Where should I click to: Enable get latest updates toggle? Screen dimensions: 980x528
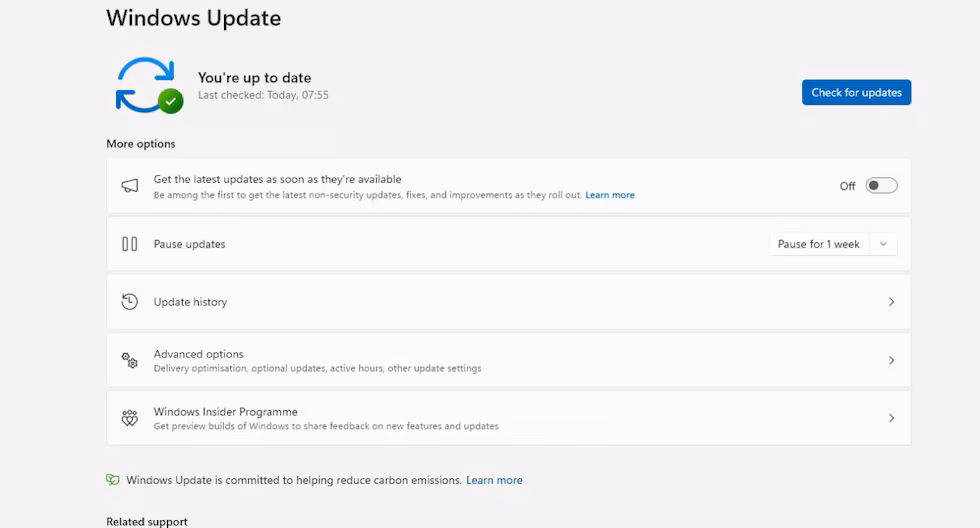pyautogui.click(x=881, y=186)
